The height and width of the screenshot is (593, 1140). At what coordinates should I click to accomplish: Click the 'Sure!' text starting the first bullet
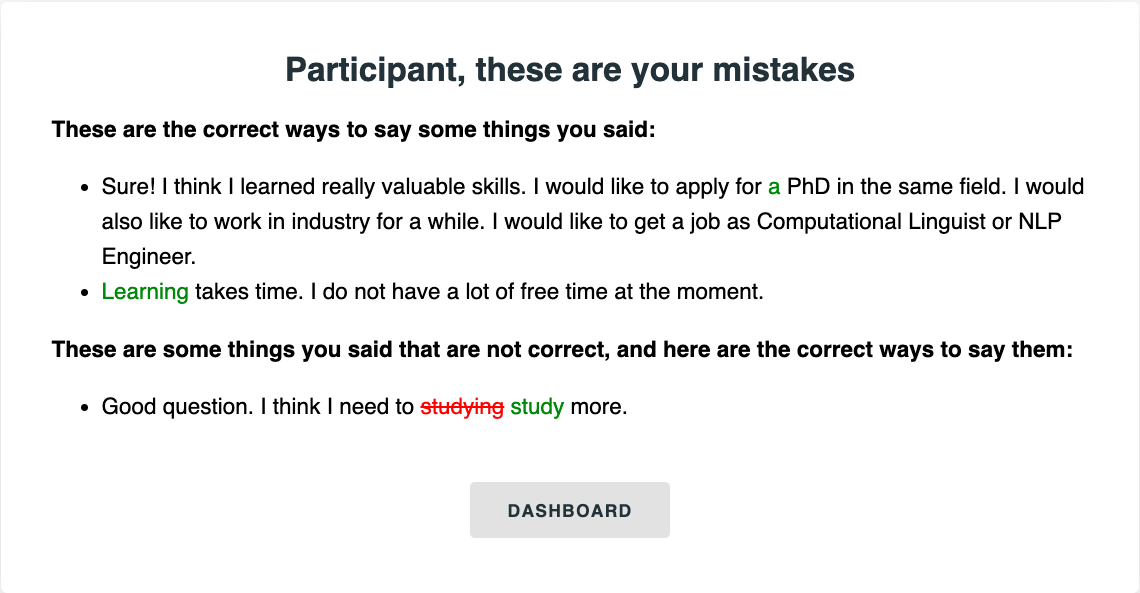(125, 187)
